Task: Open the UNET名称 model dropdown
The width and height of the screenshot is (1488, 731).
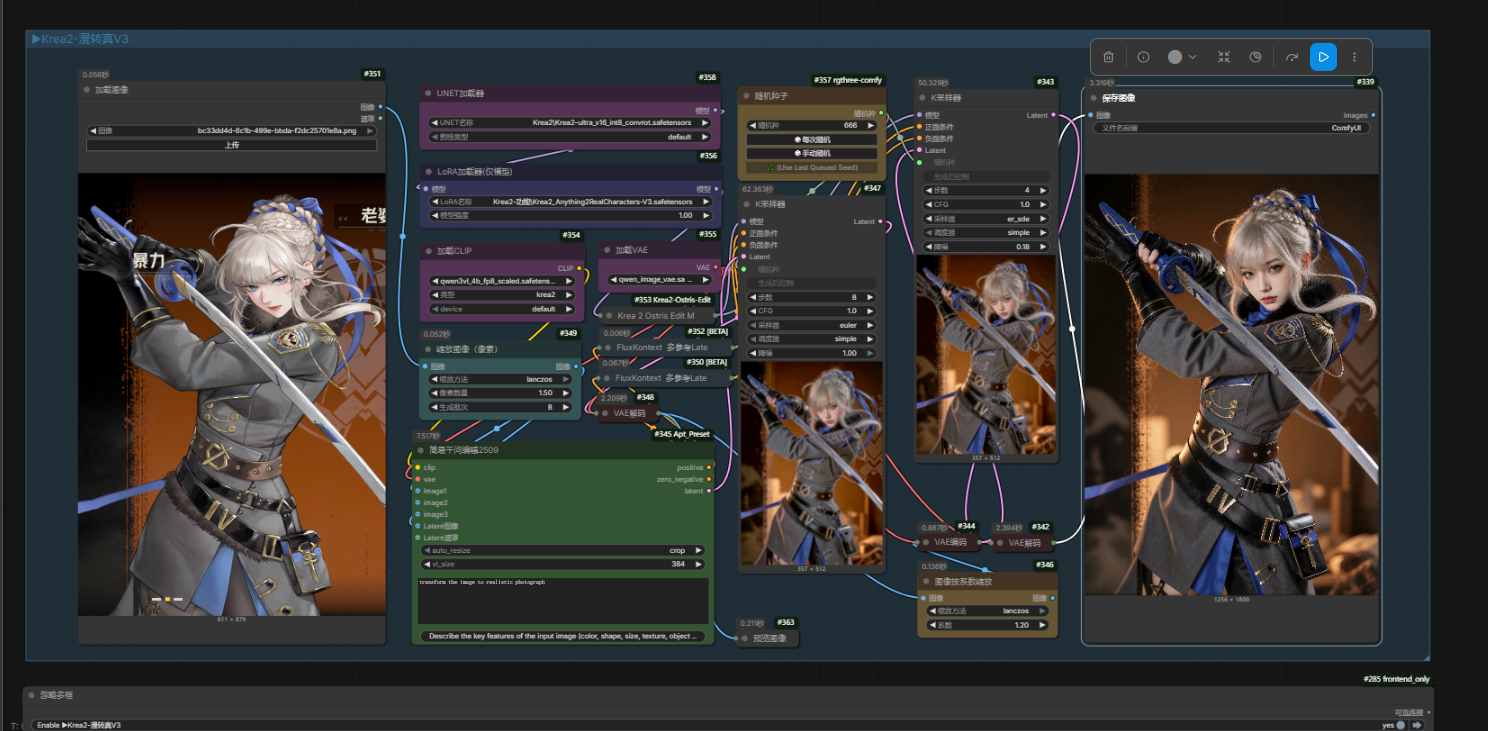Action: pos(570,122)
